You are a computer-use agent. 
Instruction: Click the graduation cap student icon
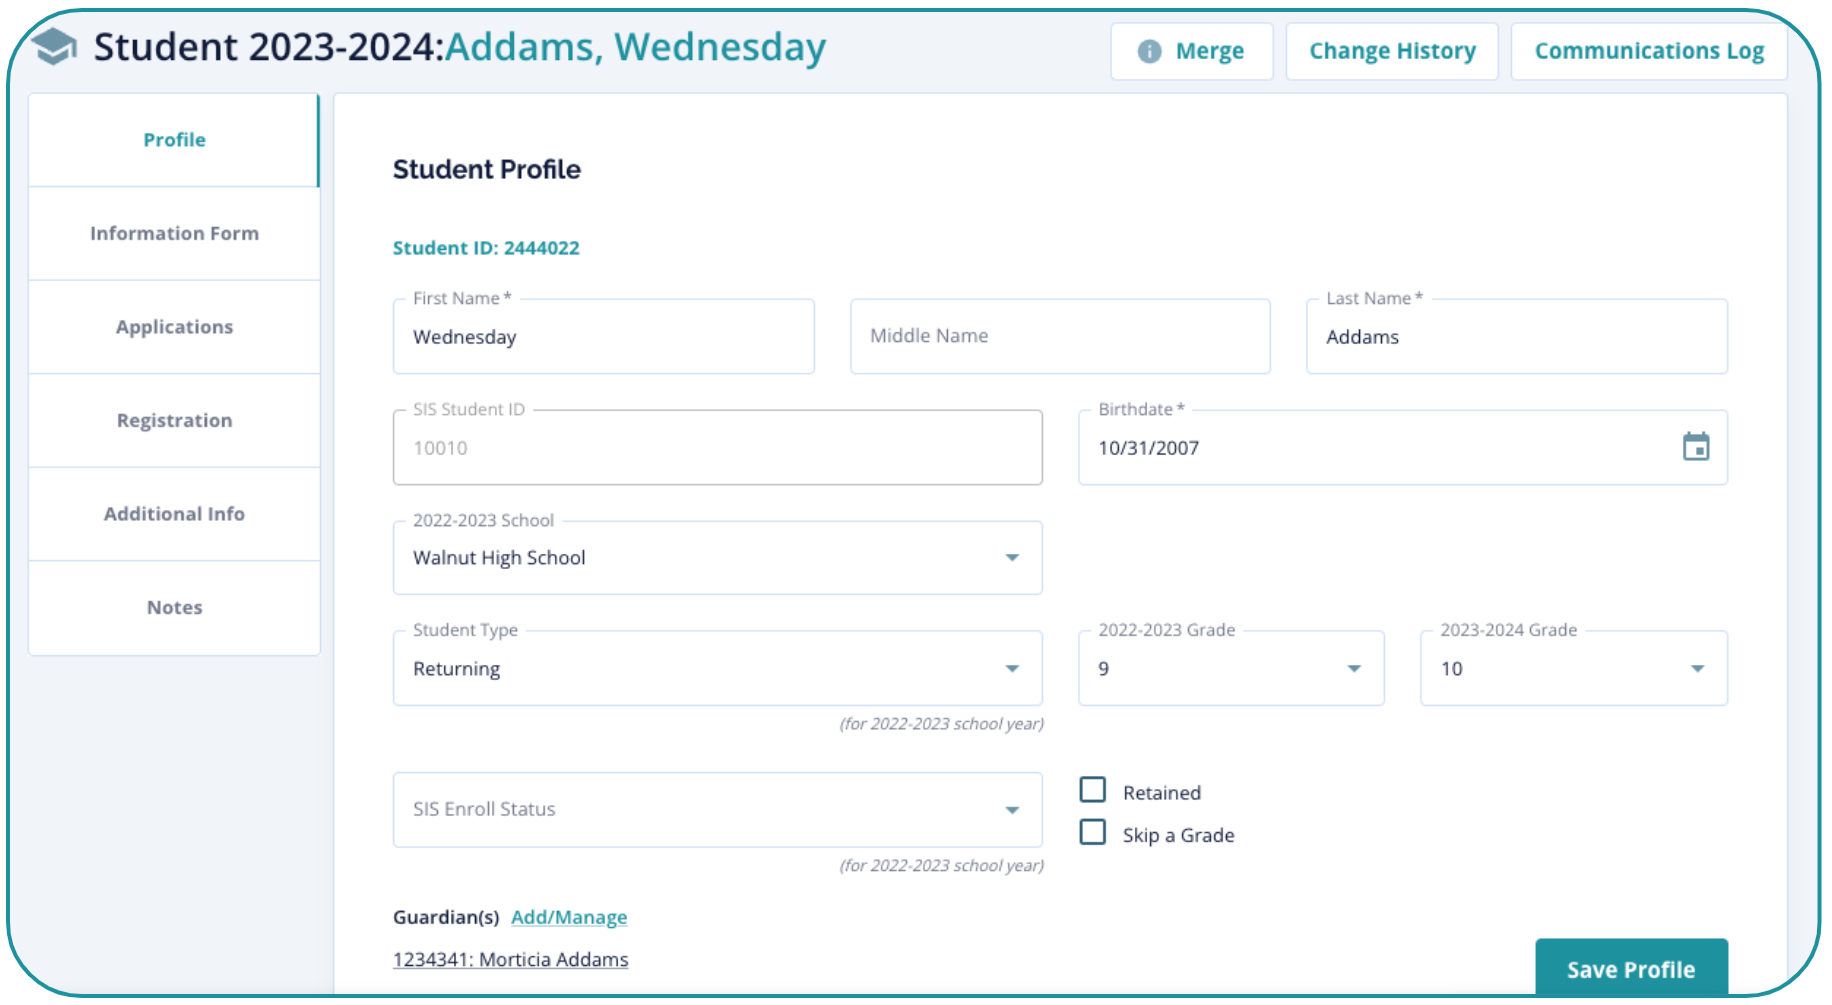click(x=54, y=46)
